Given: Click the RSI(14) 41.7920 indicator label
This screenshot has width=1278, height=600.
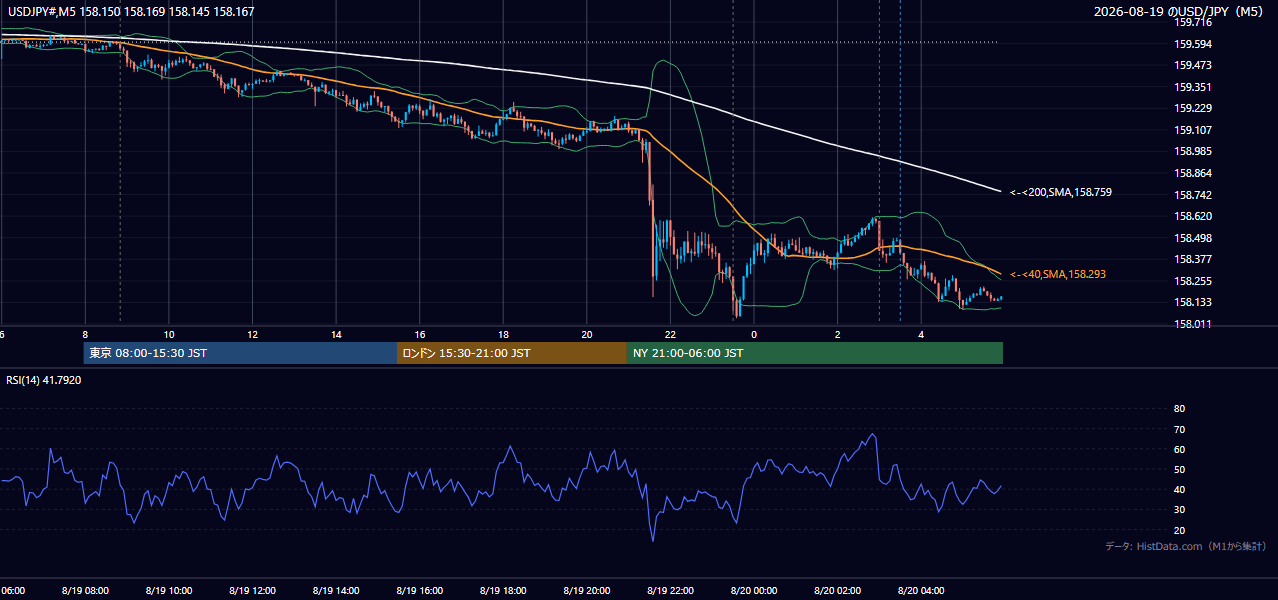Looking at the screenshot, I should [x=43, y=380].
